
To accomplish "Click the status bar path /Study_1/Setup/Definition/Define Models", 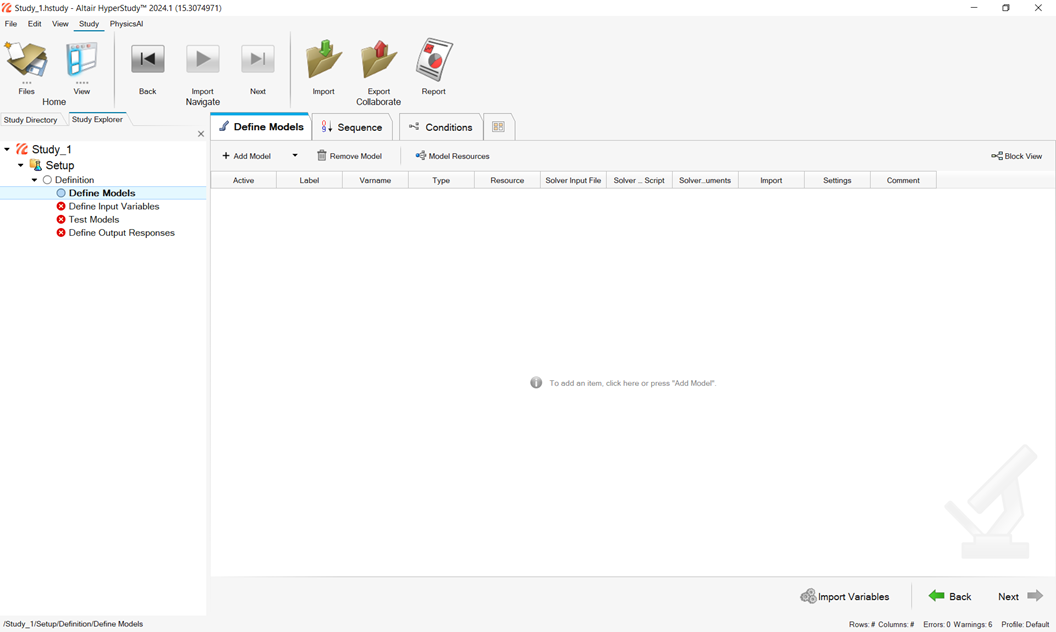I will pyautogui.click(x=73, y=624).
